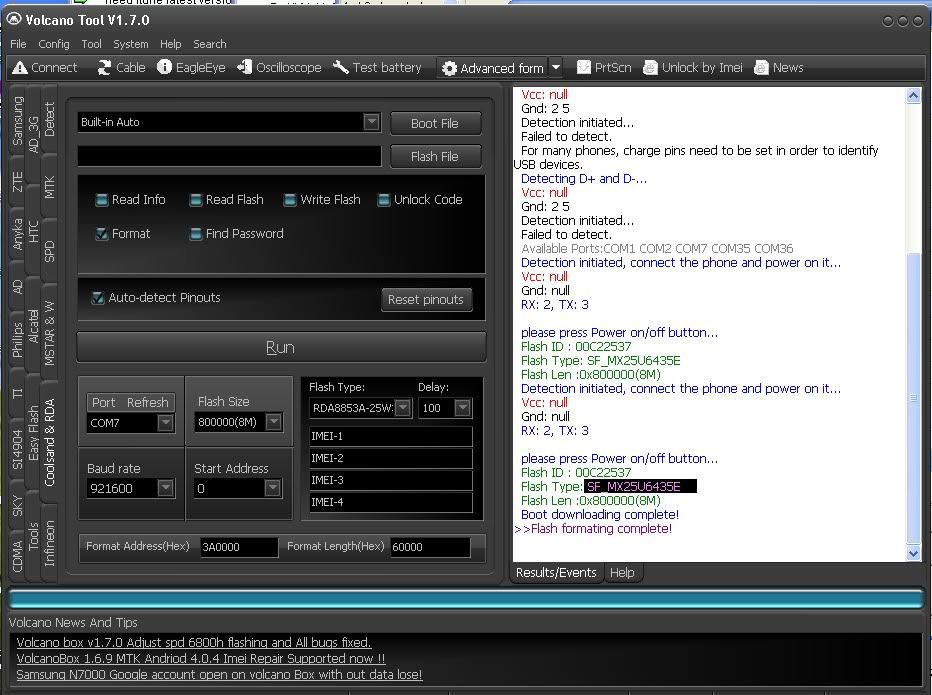This screenshot has width=932, height=695.
Task: Click the Volcano Tool logo in the title bar
Action: 14,20
